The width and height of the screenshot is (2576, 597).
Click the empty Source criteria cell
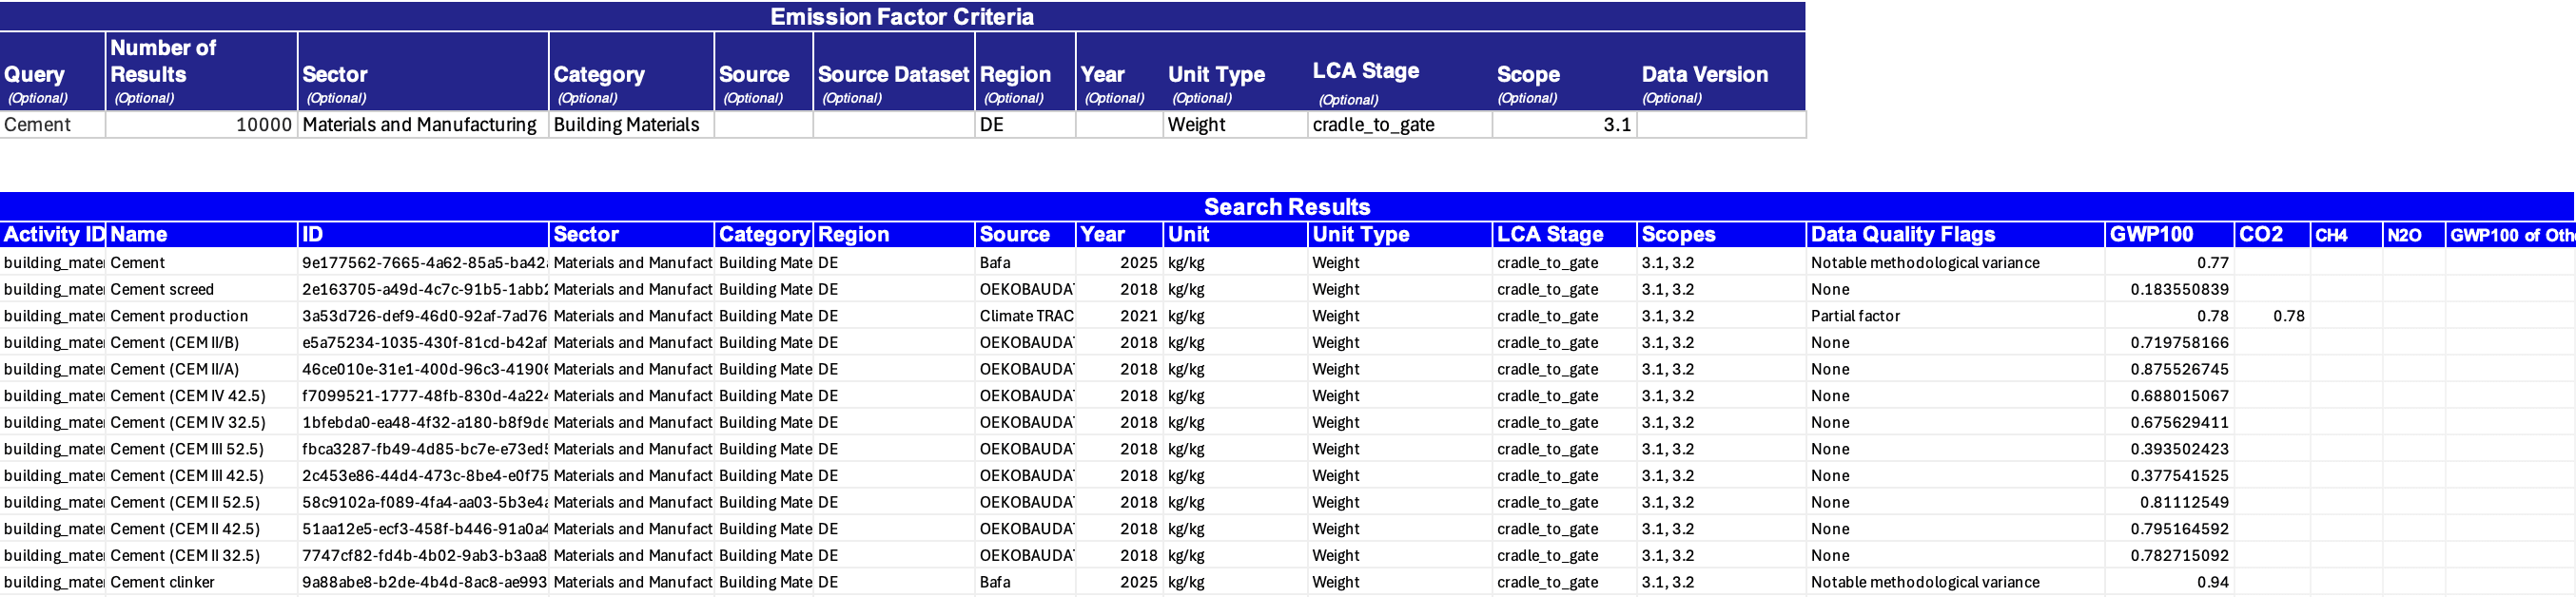pyautogui.click(x=763, y=125)
